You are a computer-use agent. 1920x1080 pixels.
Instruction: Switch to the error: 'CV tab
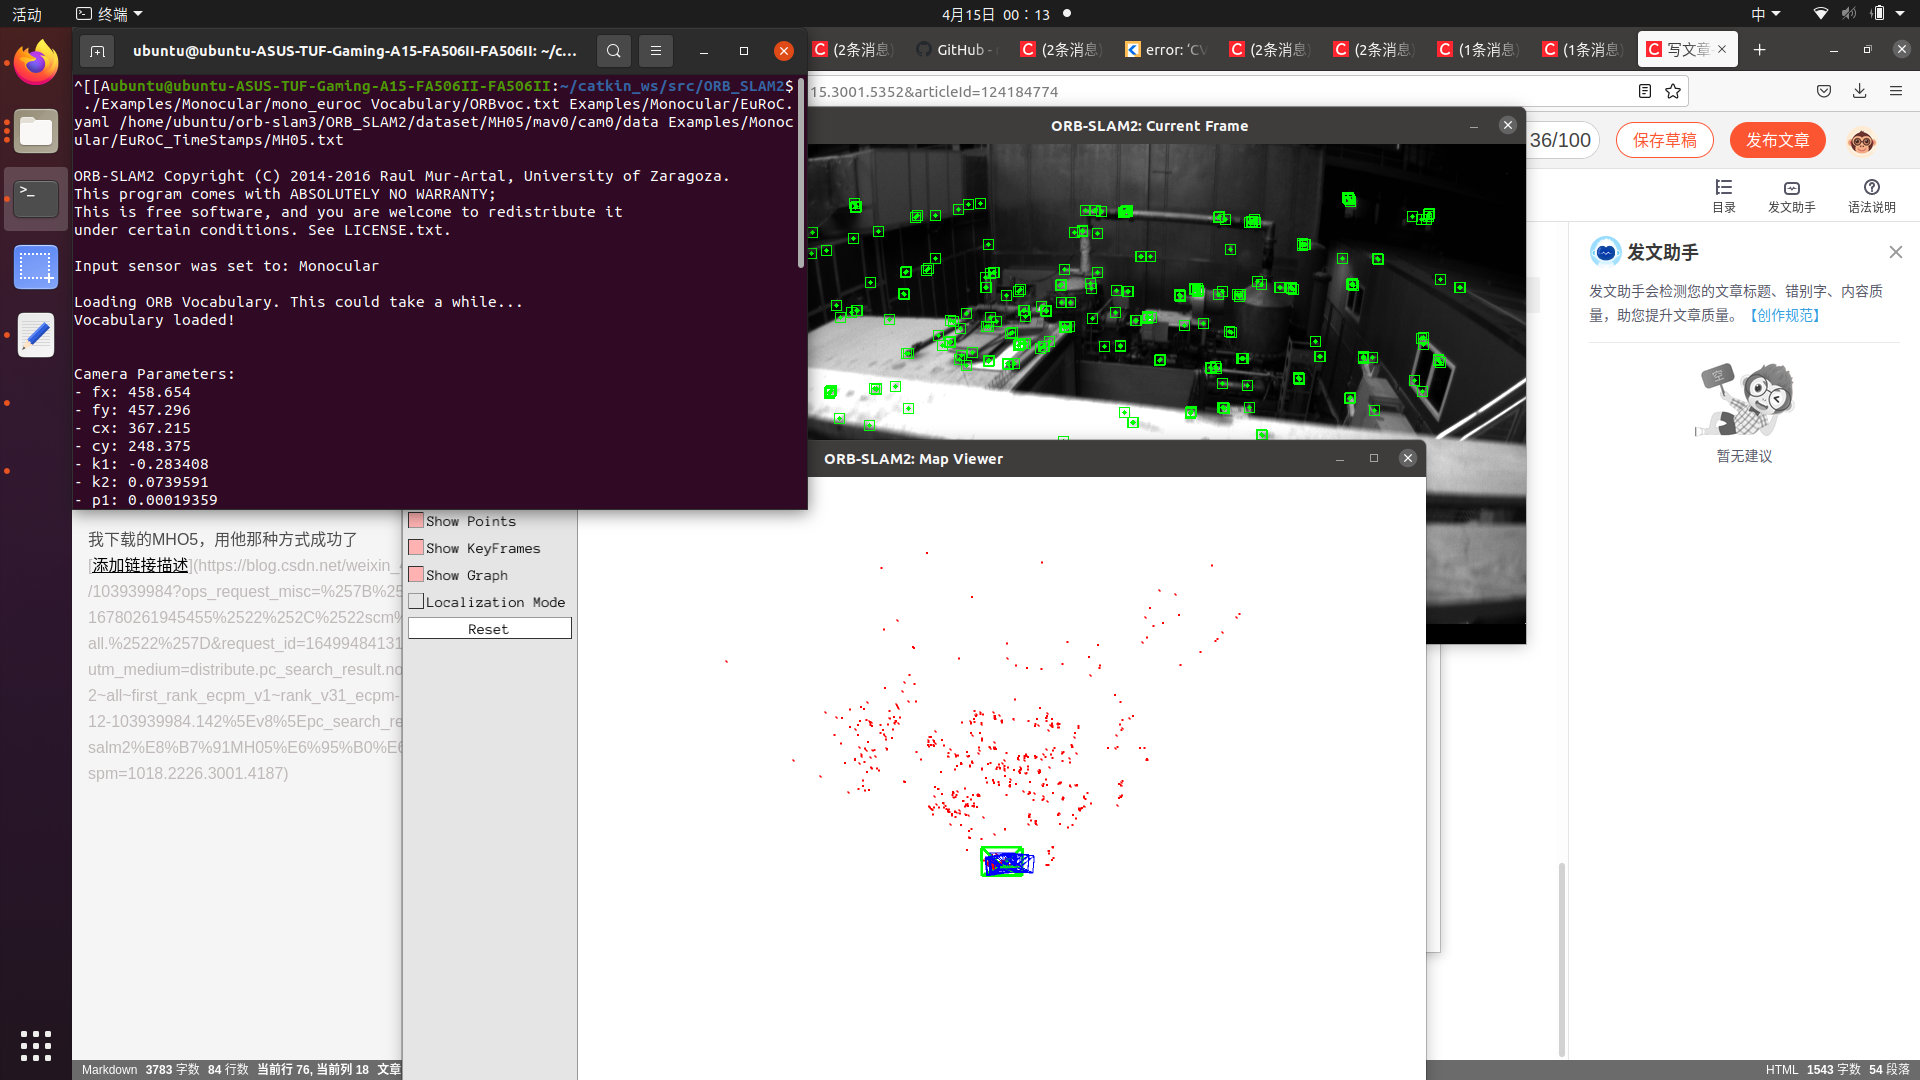click(1167, 49)
